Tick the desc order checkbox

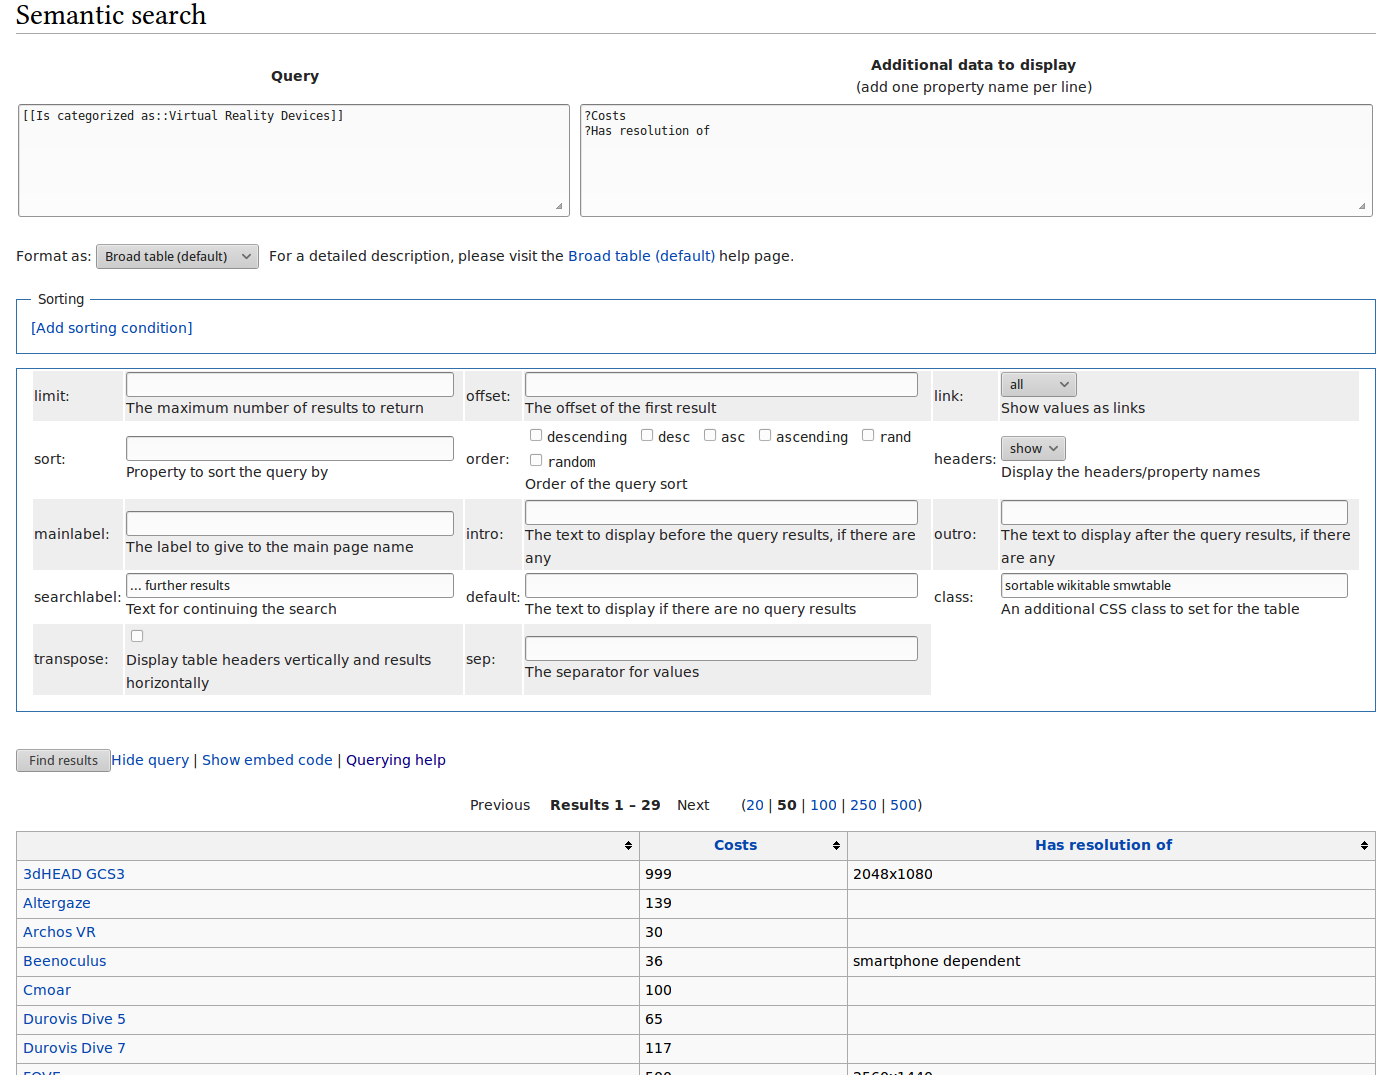[x=647, y=435]
